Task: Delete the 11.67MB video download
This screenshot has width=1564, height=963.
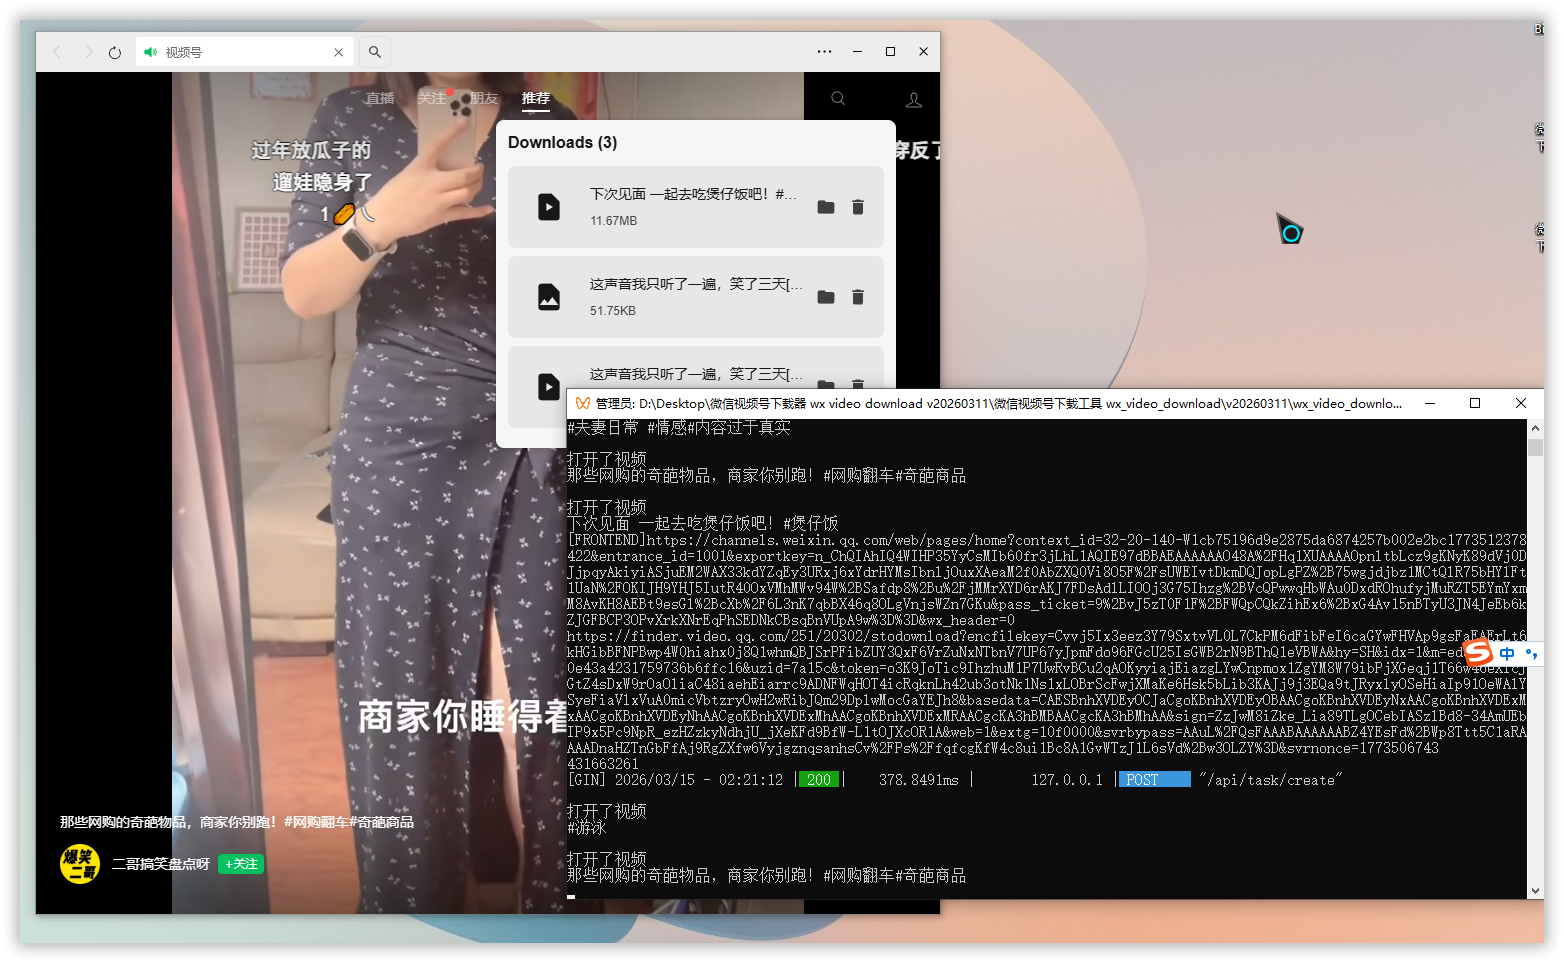Action: coord(857,207)
